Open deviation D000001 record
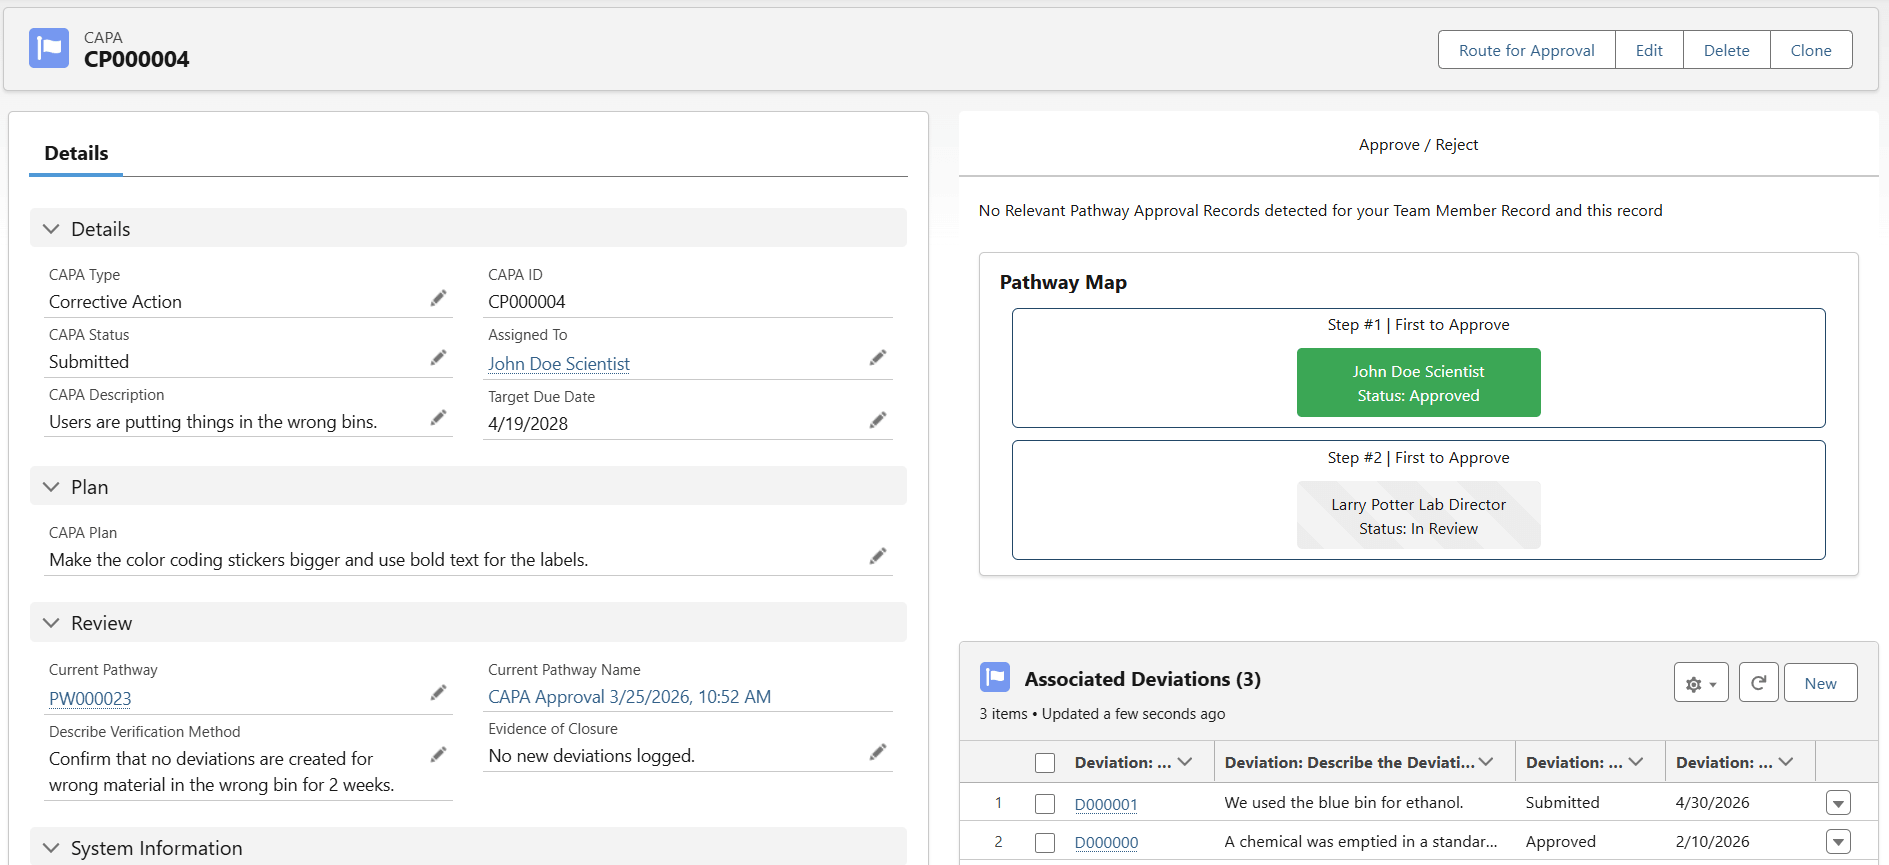 coord(1106,804)
